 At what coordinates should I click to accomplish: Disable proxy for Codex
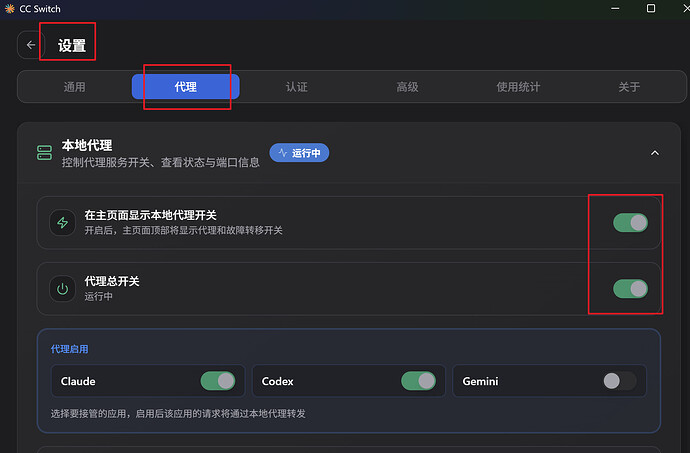click(418, 381)
